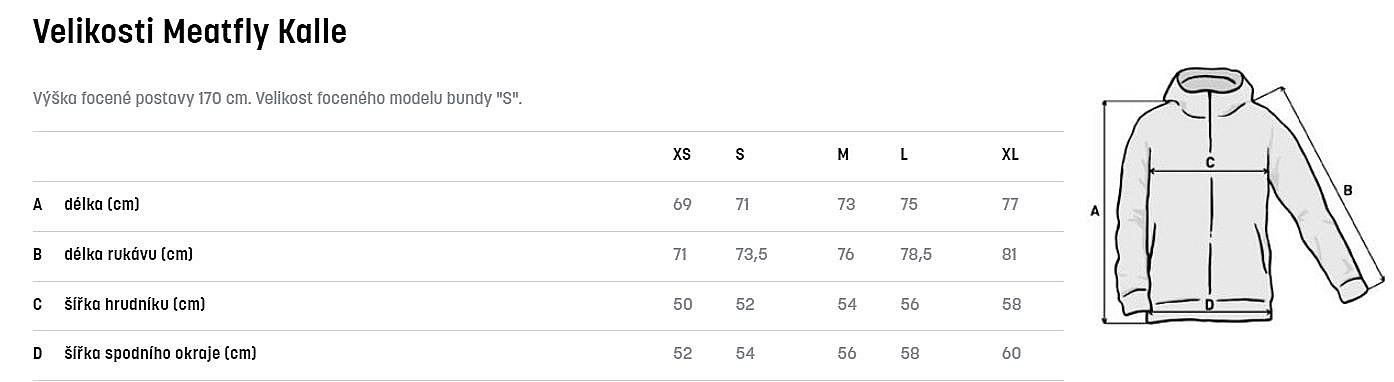Select the M size column header

[x=843, y=155]
